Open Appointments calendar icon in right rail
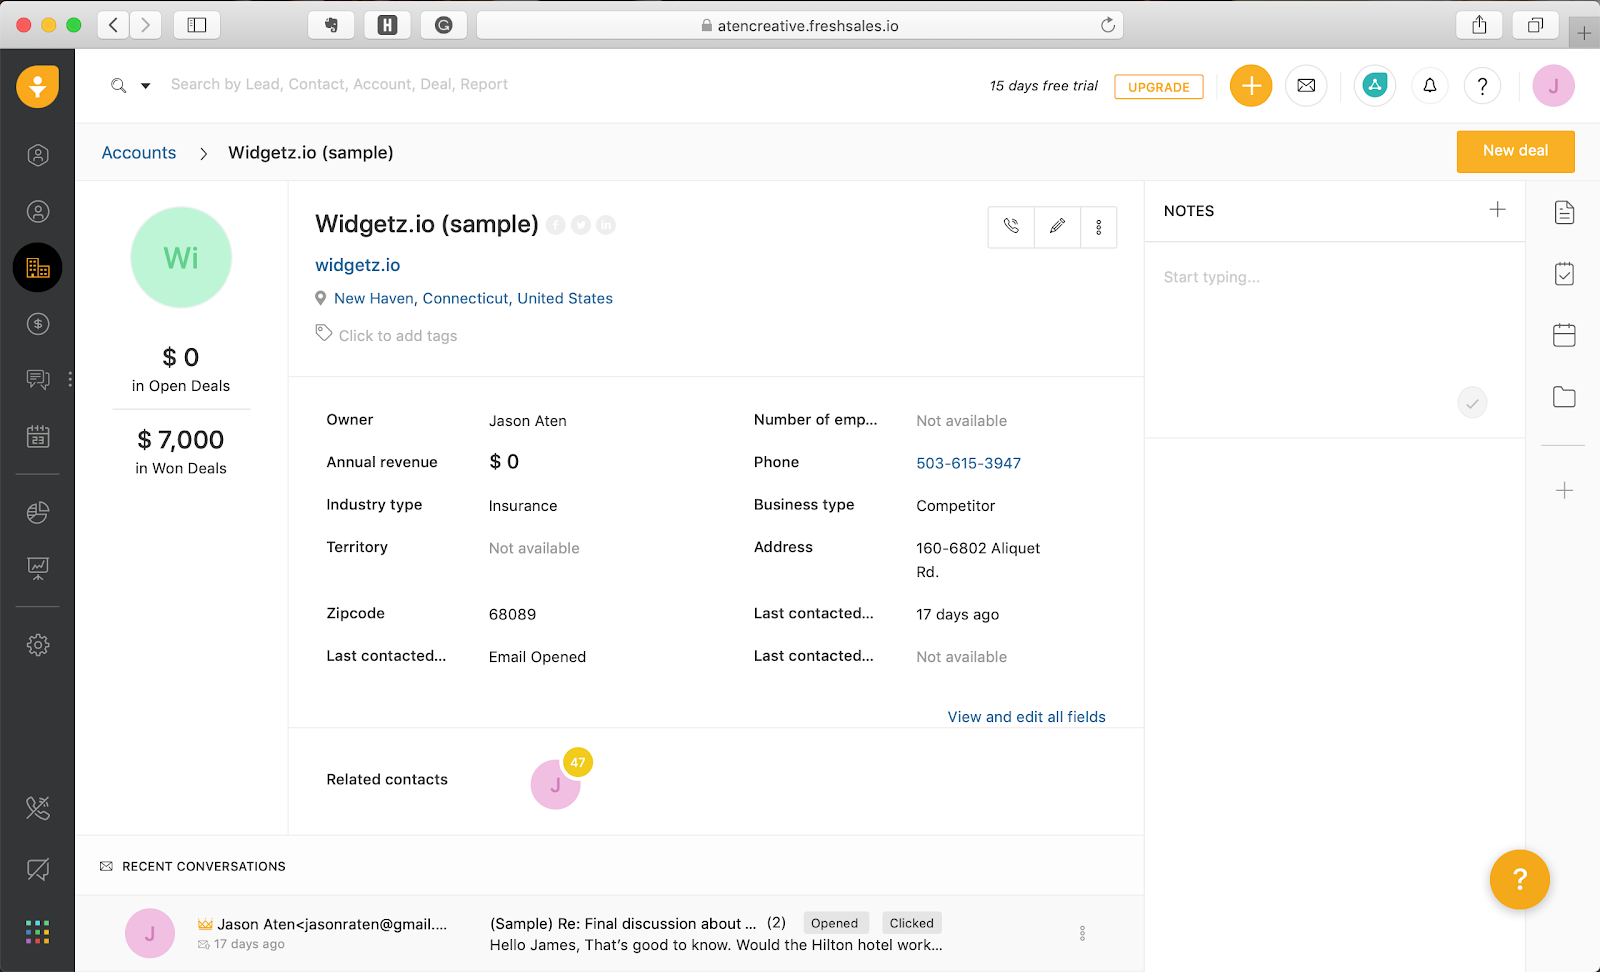Screen dimensions: 1600x972 coord(1565,335)
